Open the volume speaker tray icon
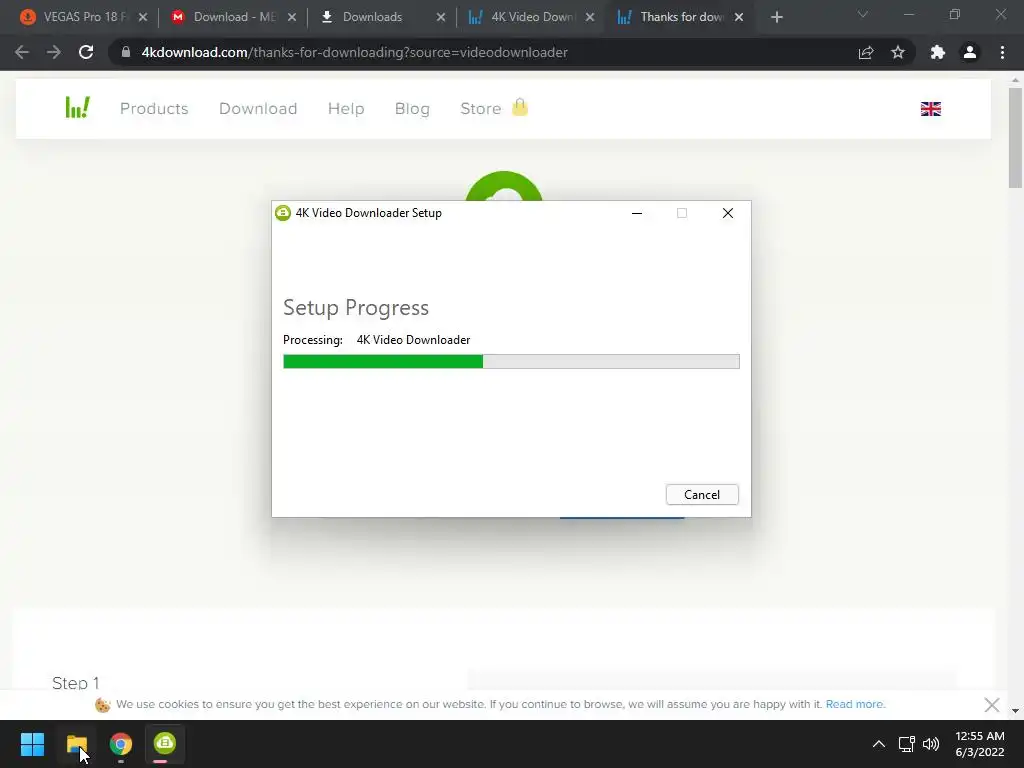Viewport: 1024px width, 768px height. (931, 744)
